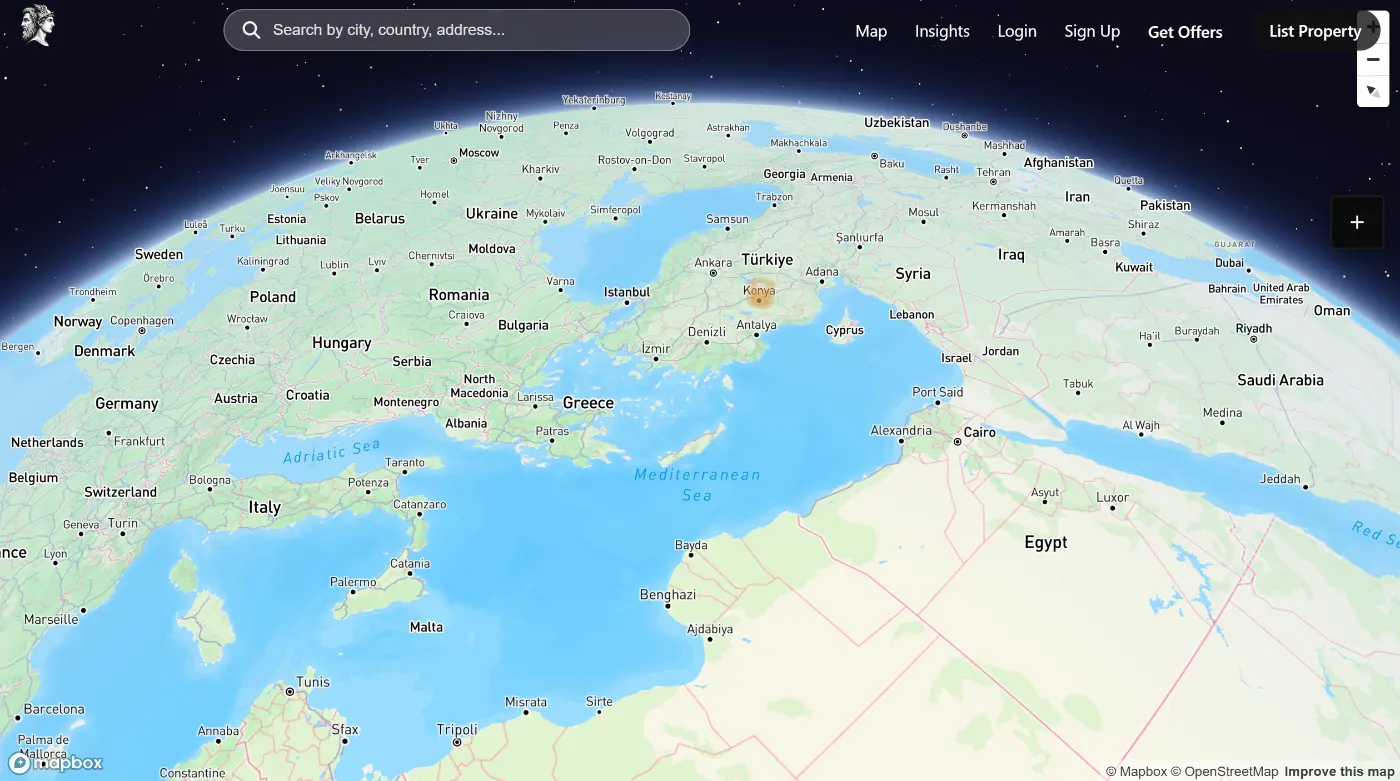This screenshot has width=1400, height=781.
Task: Click the Ankara city label
Action: (713, 264)
